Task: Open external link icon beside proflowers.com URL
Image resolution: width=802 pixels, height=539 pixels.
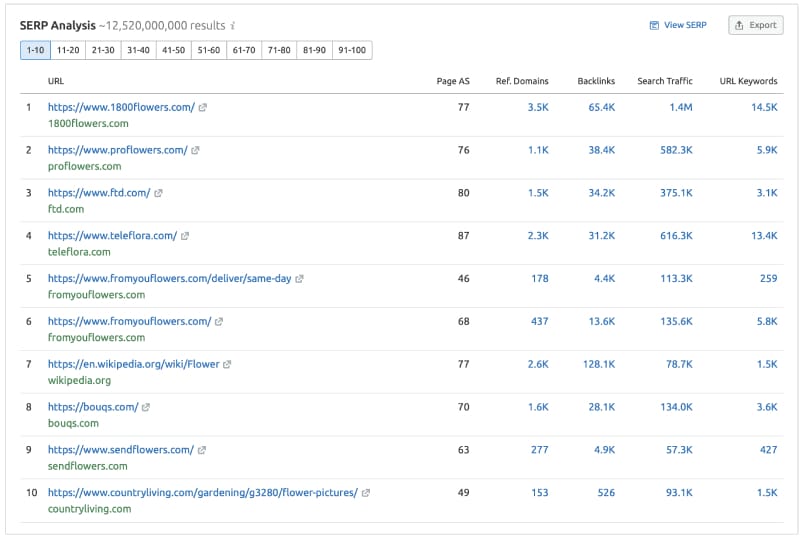Action: coord(195,150)
